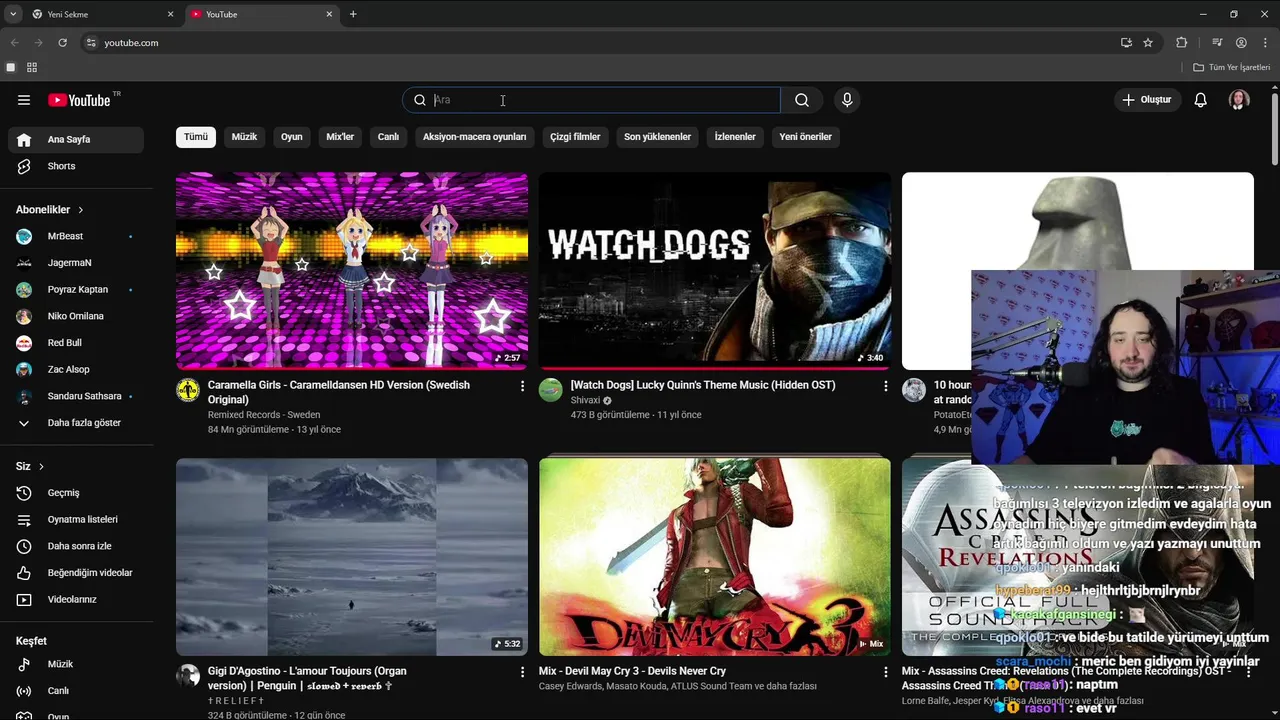Screen dimensions: 1280x720
Task: Open Shivaxi channel name link
Action: pos(585,400)
